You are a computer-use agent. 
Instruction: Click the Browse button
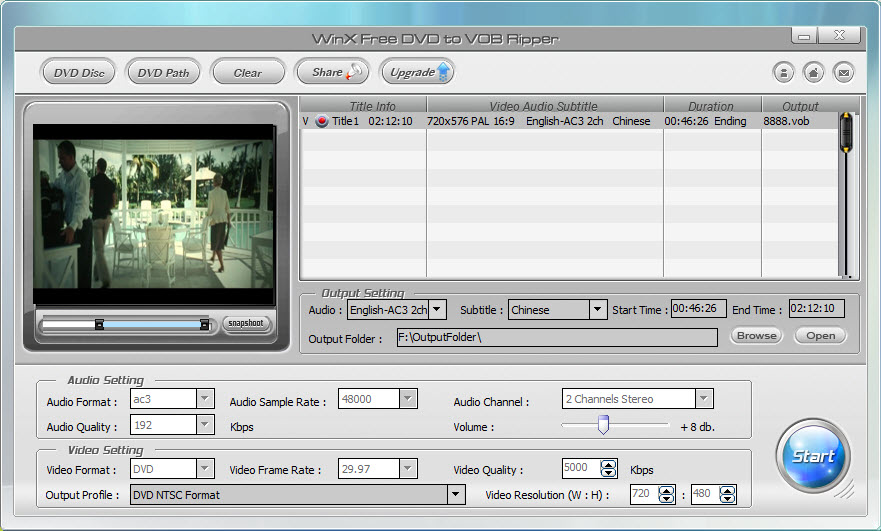[x=756, y=335]
